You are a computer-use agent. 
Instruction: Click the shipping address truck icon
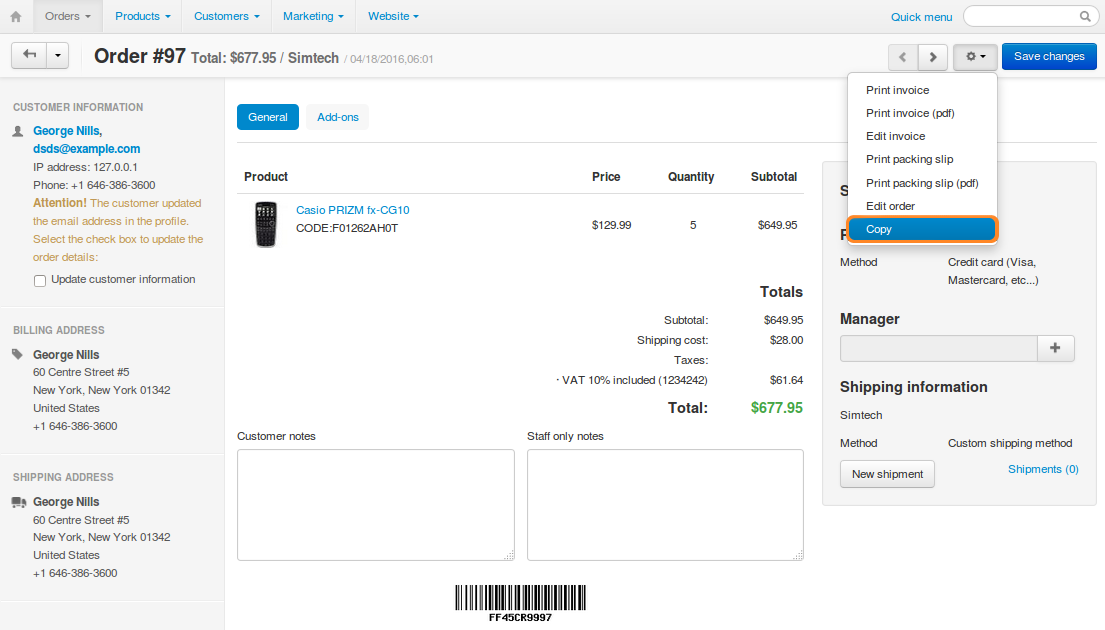tap(19, 502)
